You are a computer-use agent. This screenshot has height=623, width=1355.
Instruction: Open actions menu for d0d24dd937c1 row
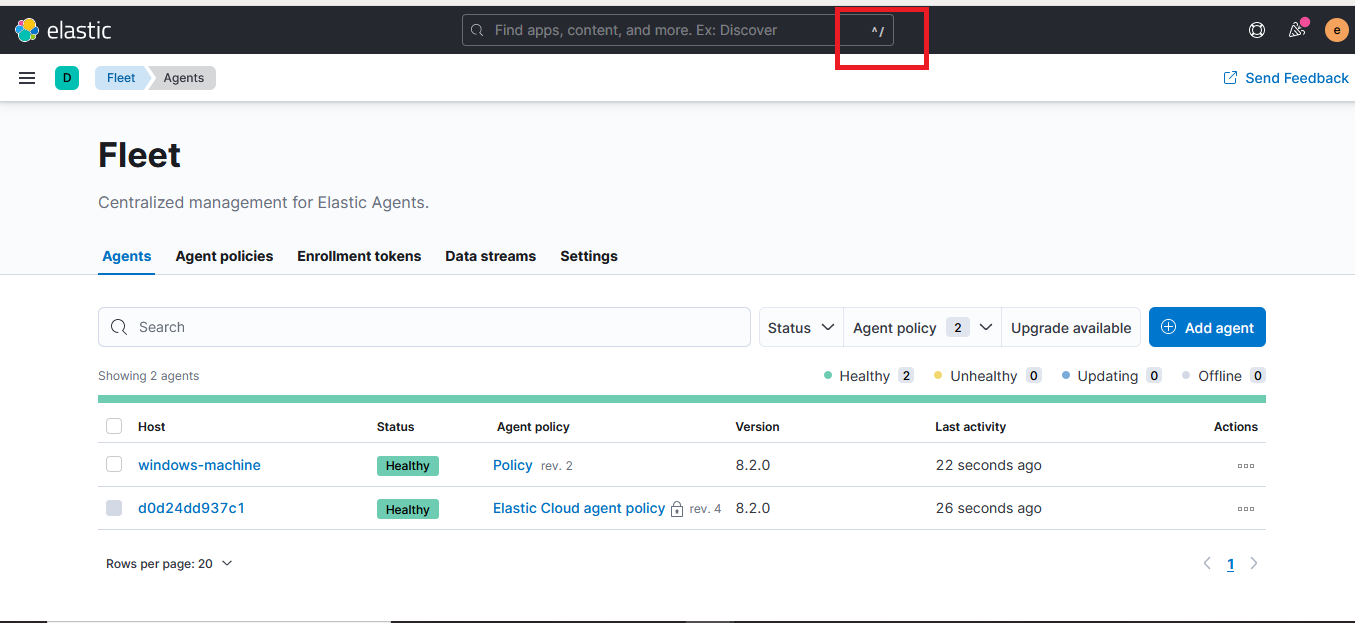(1245, 509)
